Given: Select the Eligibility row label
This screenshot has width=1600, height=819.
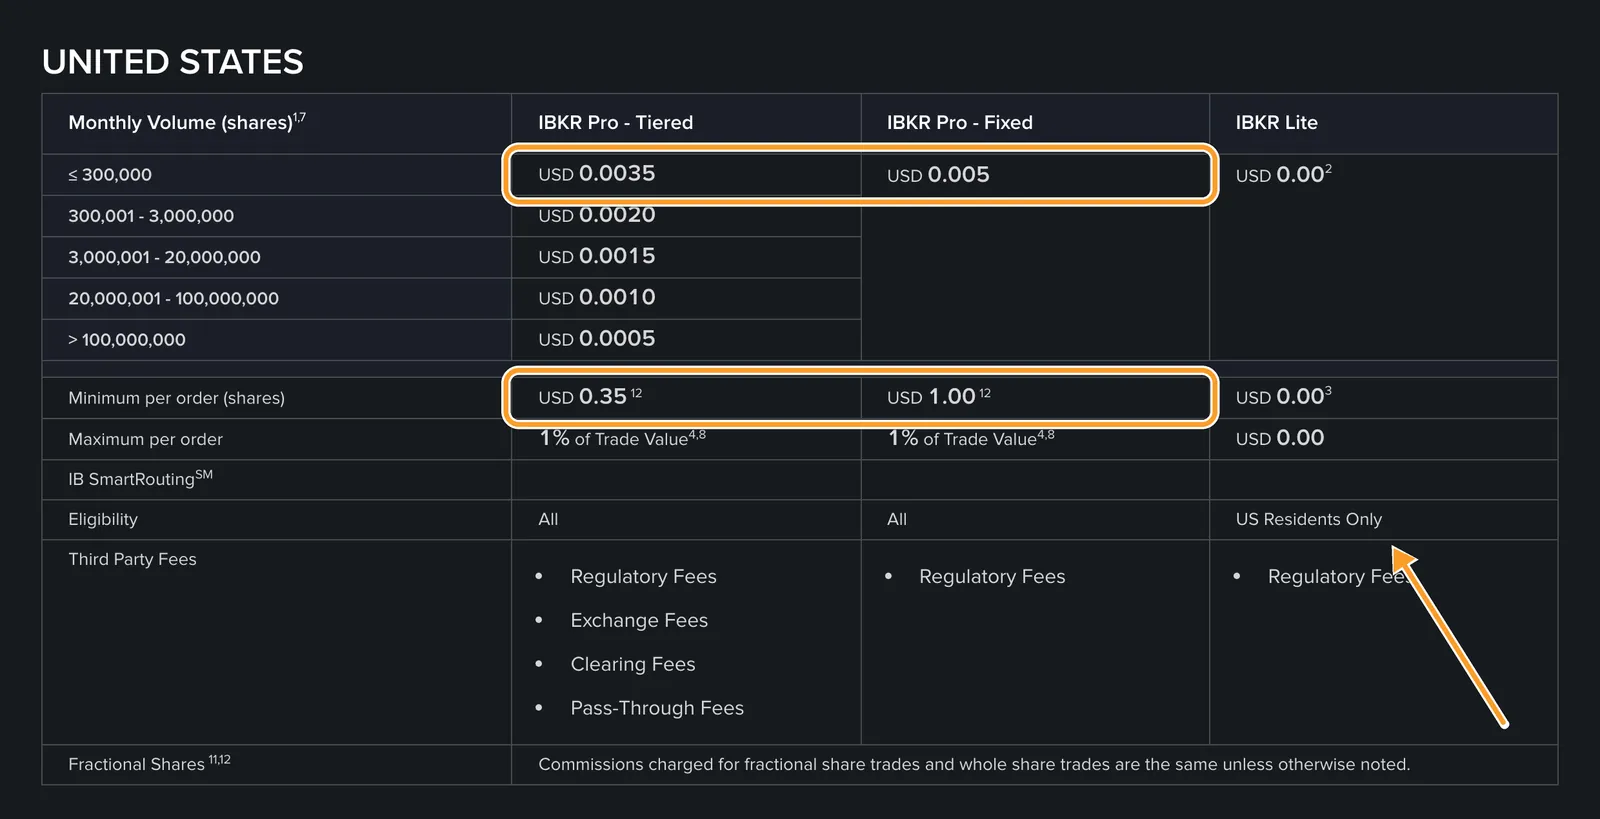Looking at the screenshot, I should click(103, 519).
